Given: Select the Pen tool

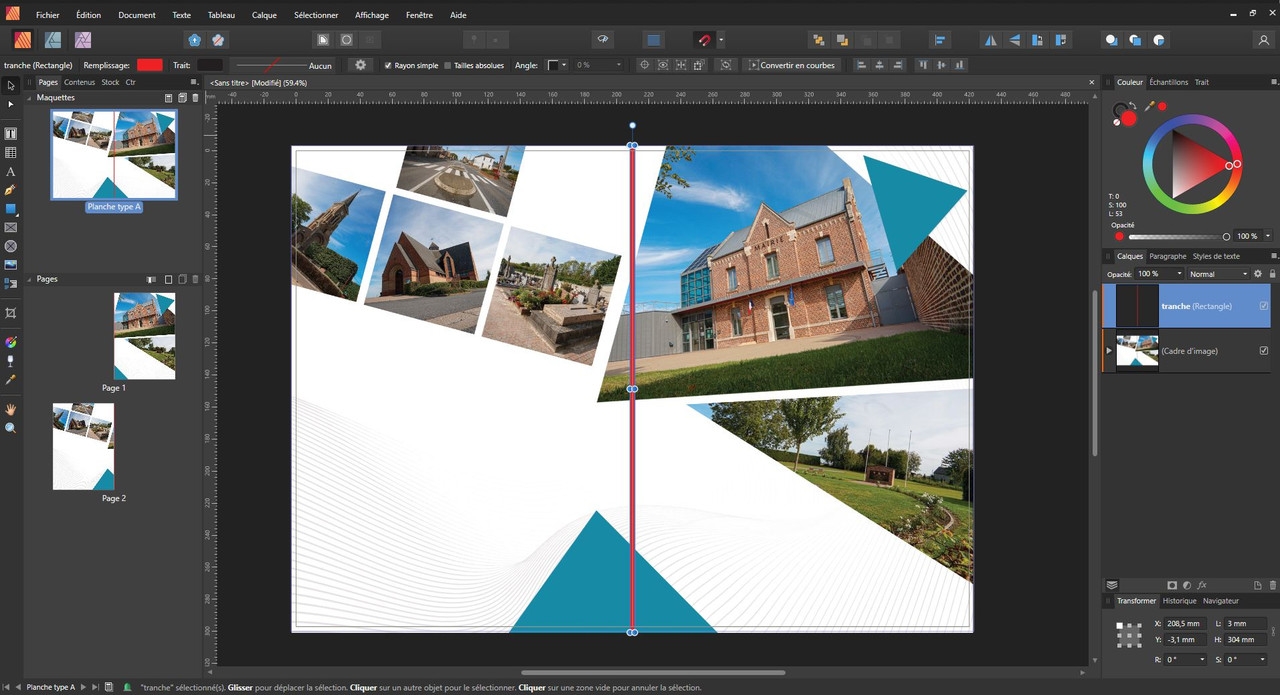Looking at the screenshot, I should 11,190.
